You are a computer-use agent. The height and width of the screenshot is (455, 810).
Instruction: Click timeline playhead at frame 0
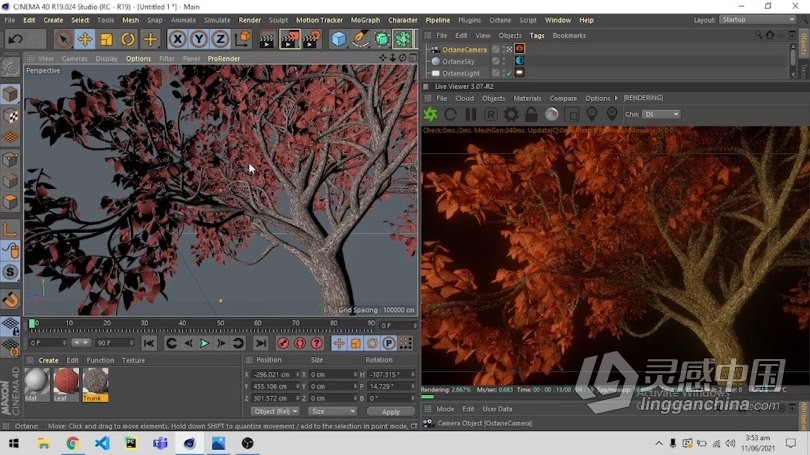(32, 324)
